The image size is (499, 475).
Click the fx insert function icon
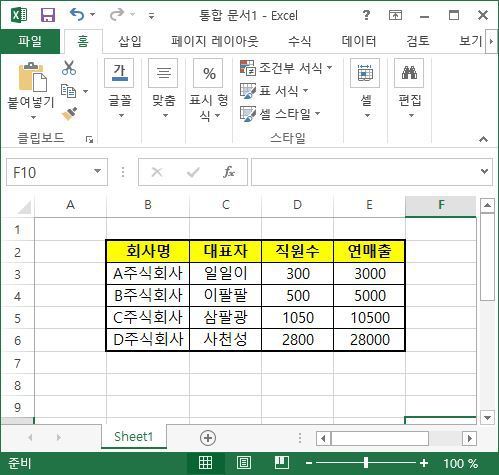click(x=229, y=172)
